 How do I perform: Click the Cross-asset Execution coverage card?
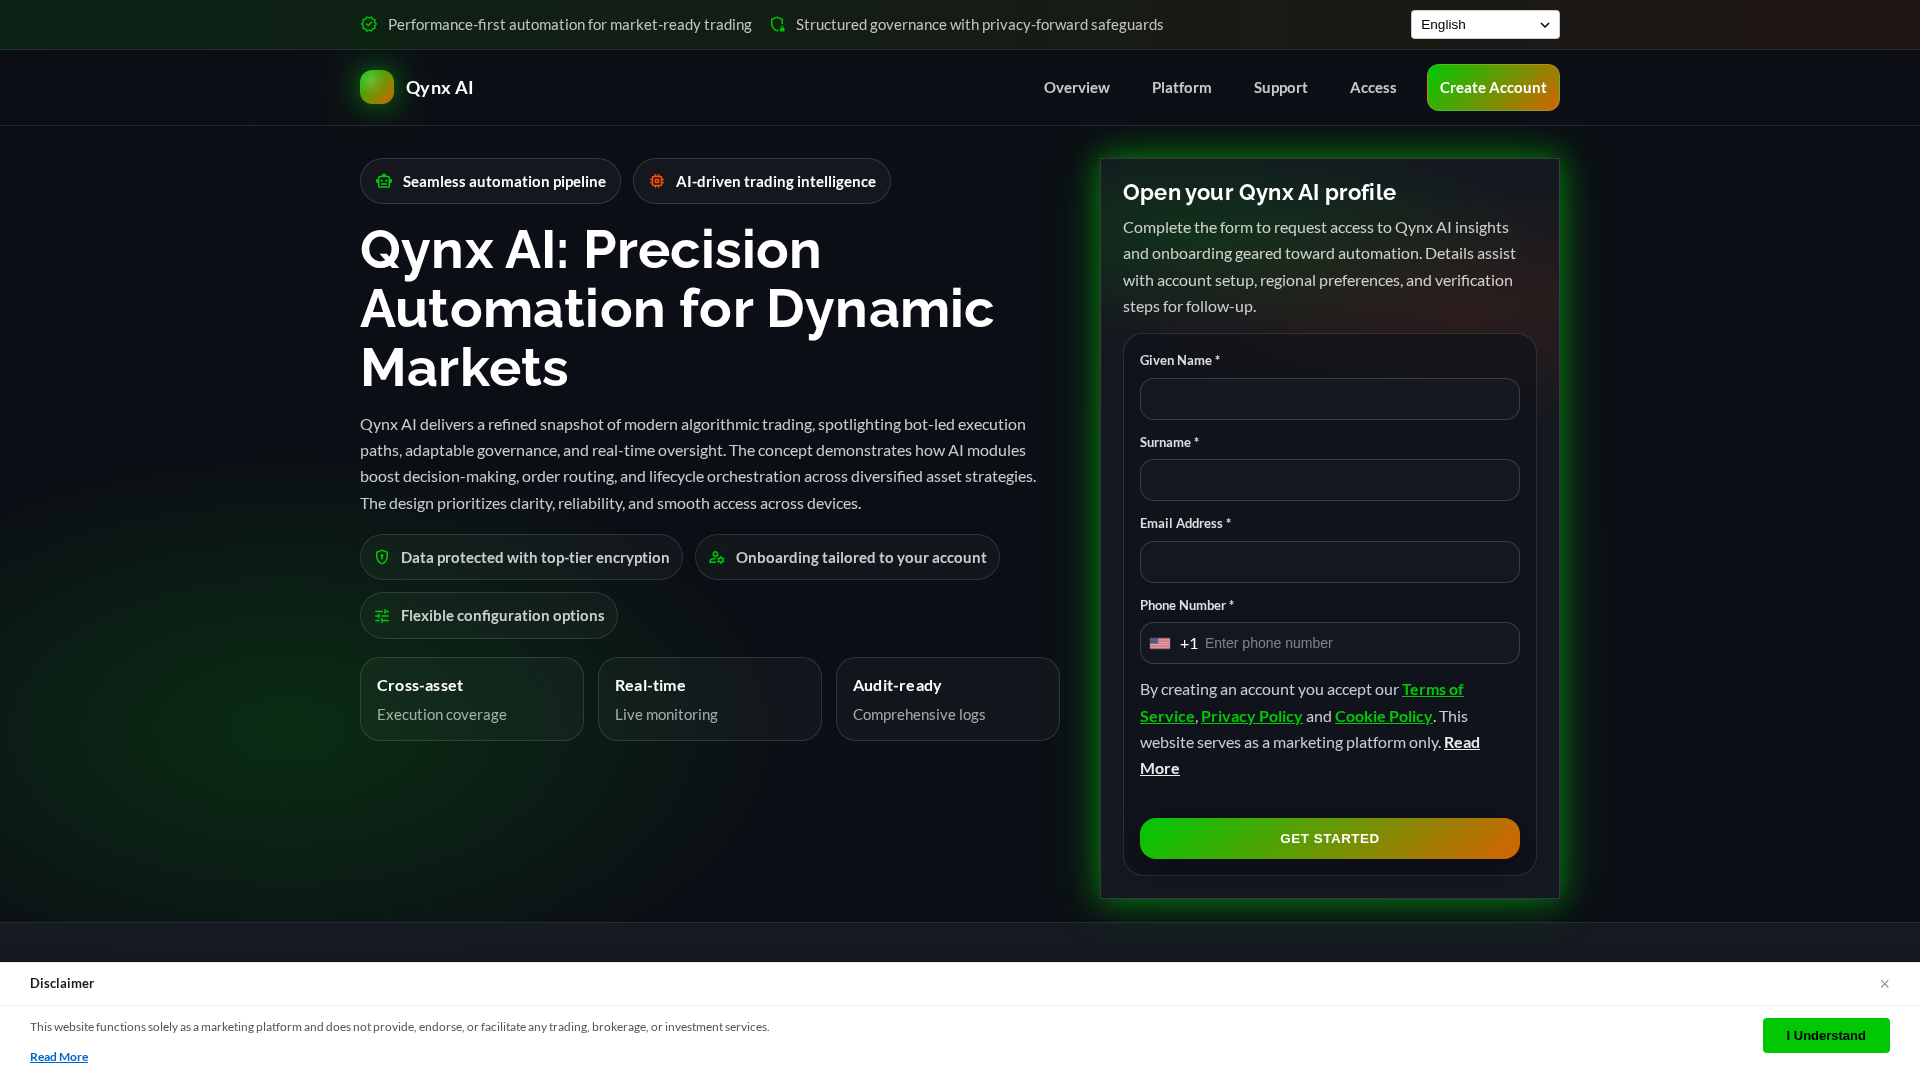[x=472, y=699]
